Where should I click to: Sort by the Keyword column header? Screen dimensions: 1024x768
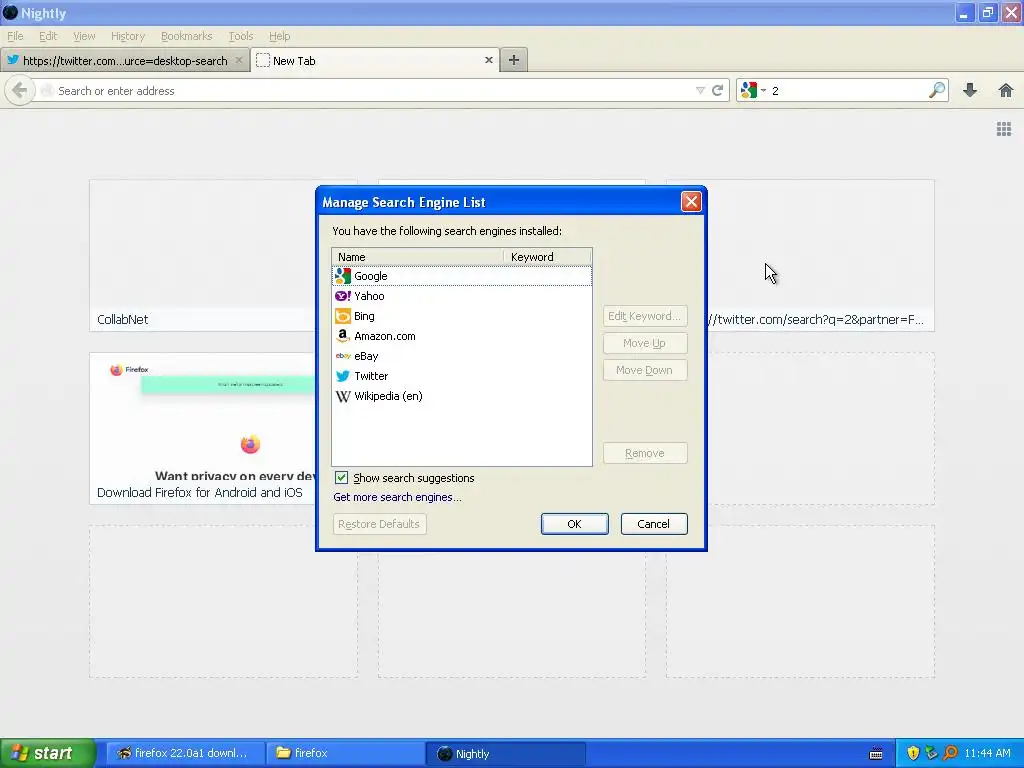(x=548, y=257)
